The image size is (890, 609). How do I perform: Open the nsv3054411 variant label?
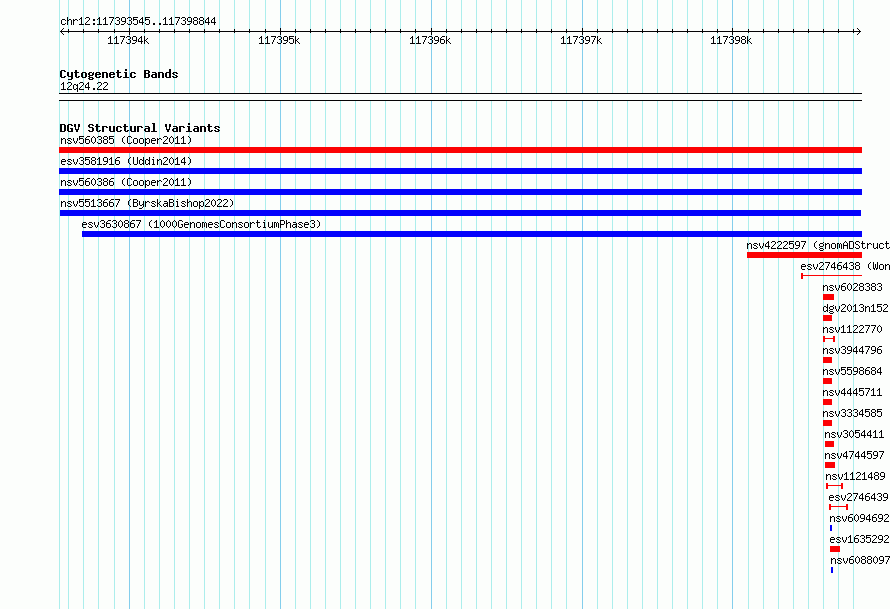click(x=854, y=434)
